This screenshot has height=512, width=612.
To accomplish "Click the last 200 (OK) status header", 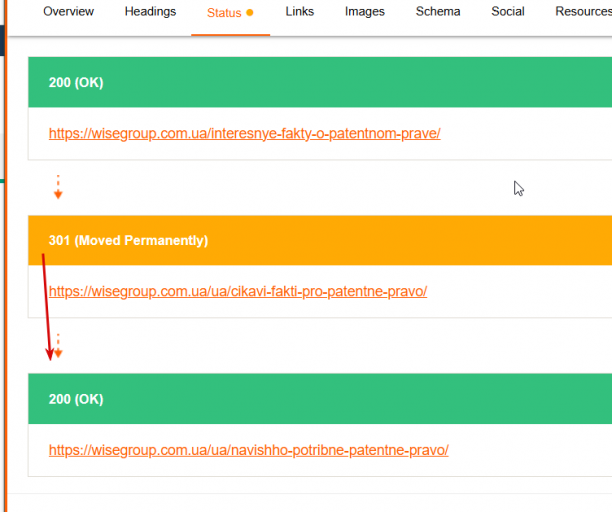I will (x=320, y=399).
